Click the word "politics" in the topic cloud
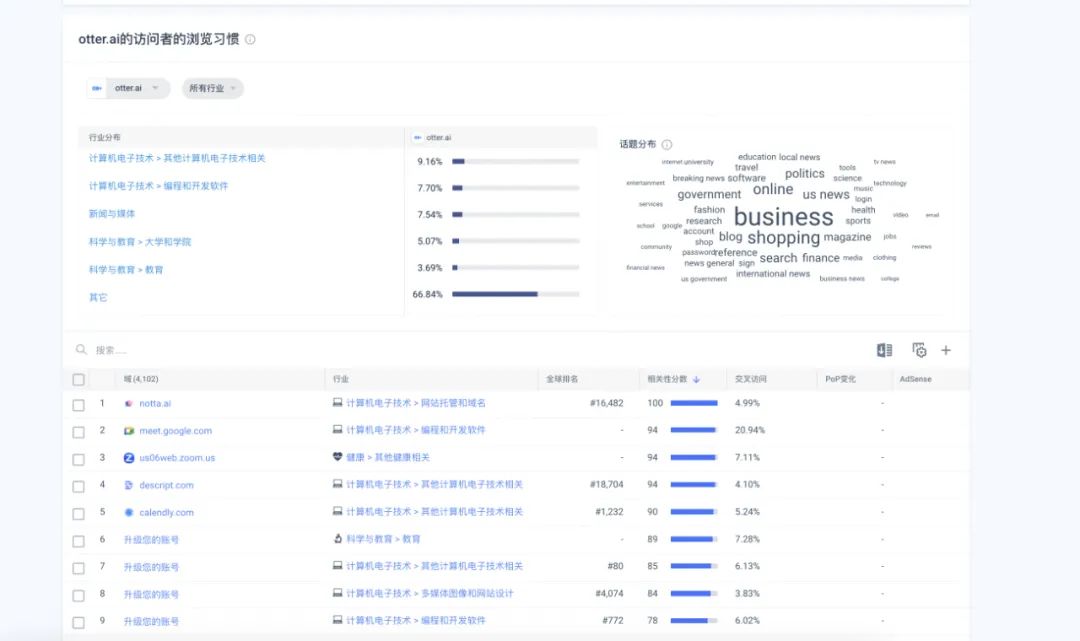The width and height of the screenshot is (1080, 641). 804,174
